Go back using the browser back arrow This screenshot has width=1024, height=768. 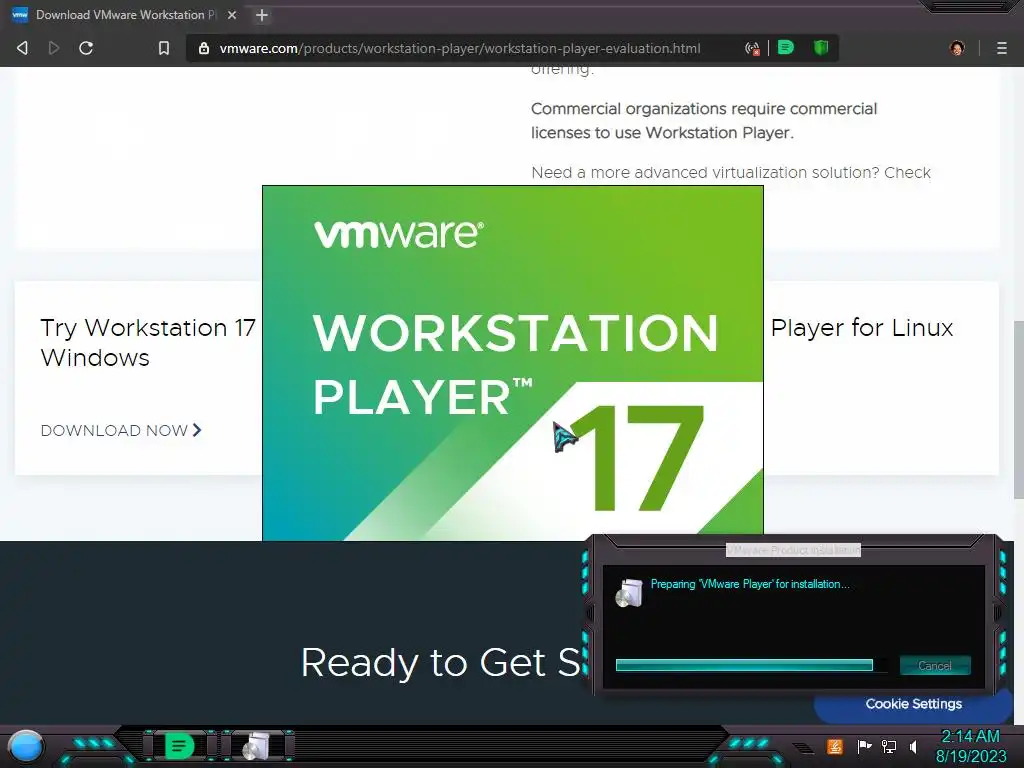click(x=22, y=48)
